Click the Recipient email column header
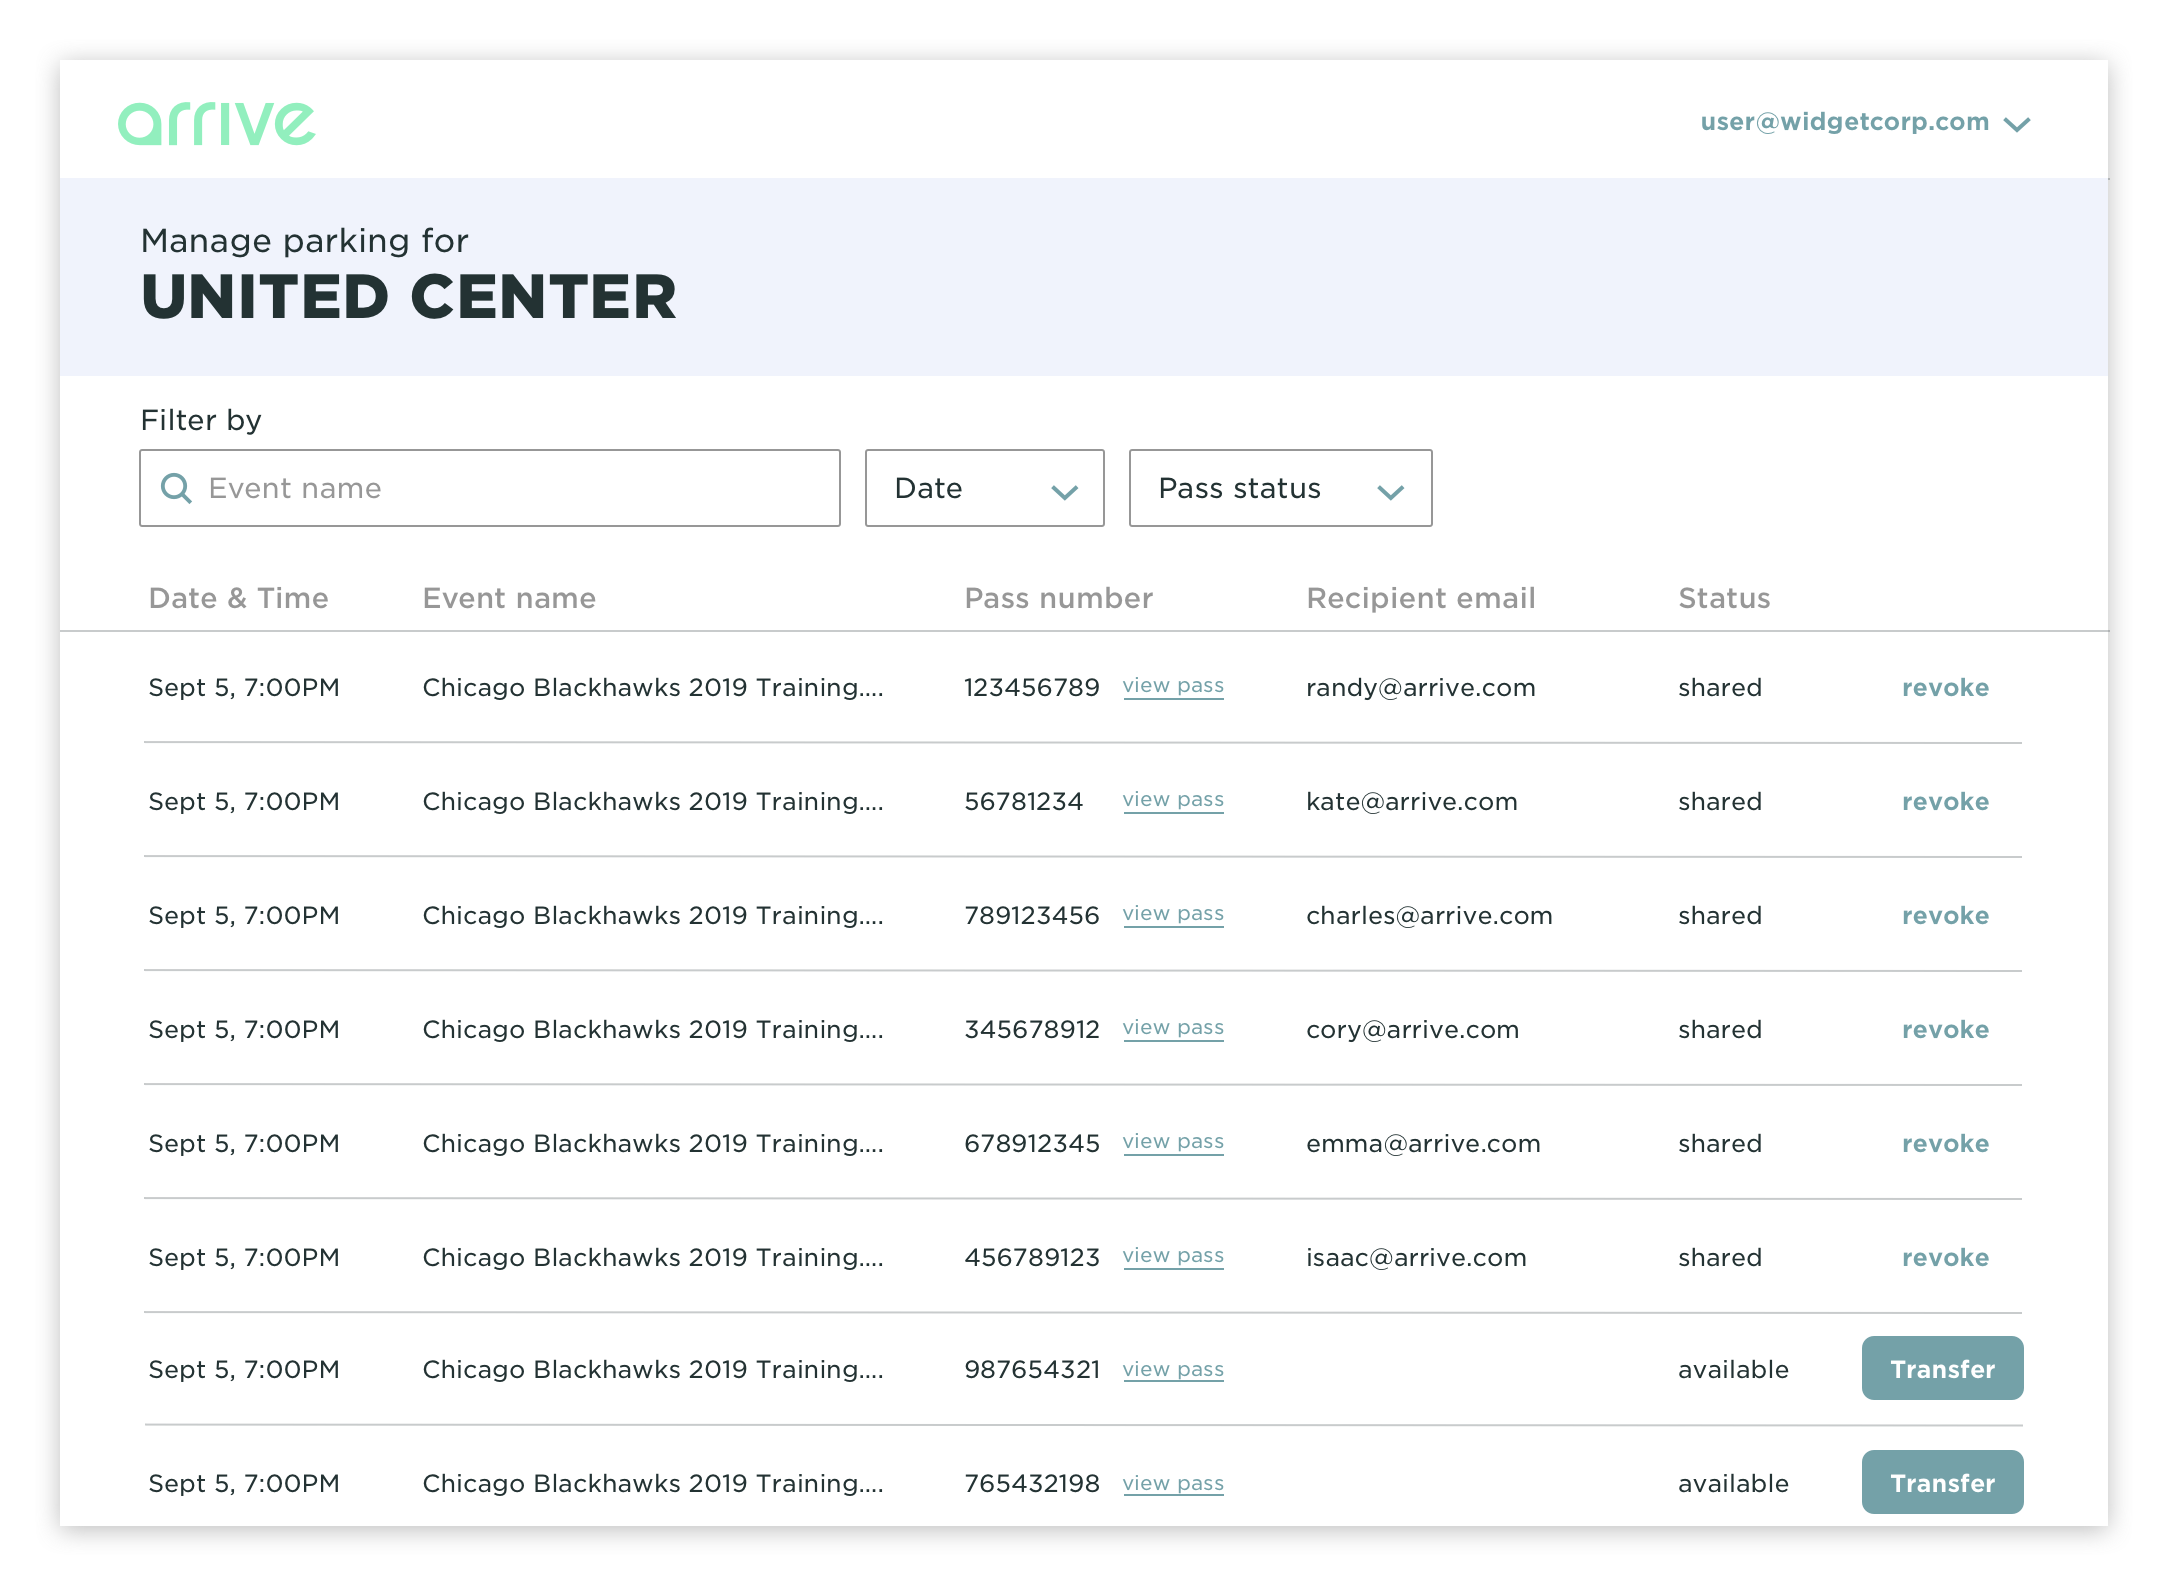The height and width of the screenshot is (1588, 2168). (1420, 598)
